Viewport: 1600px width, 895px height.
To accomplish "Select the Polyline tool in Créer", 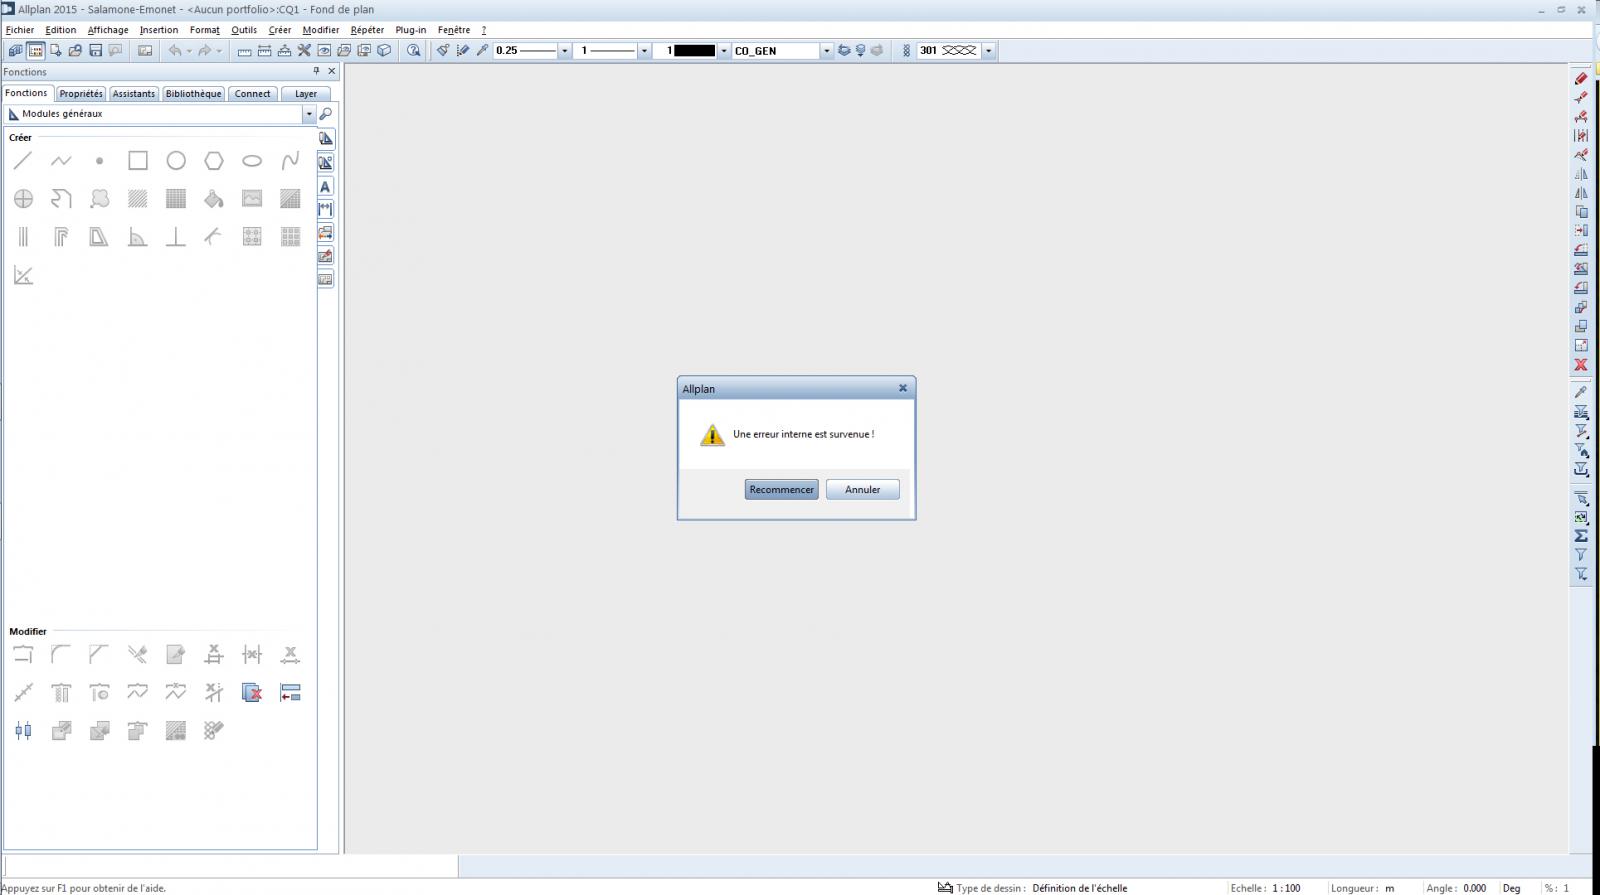I will coord(61,161).
